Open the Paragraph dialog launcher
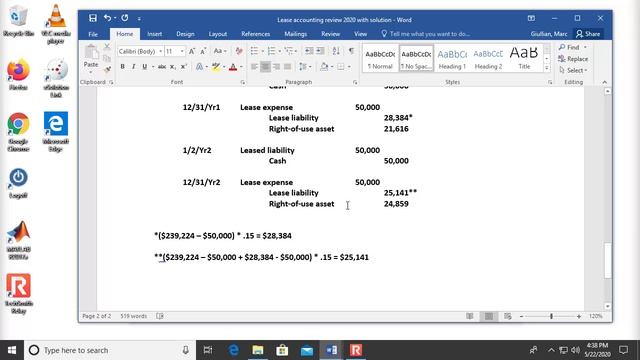Viewport: 640px width, 360px height. (x=355, y=82)
